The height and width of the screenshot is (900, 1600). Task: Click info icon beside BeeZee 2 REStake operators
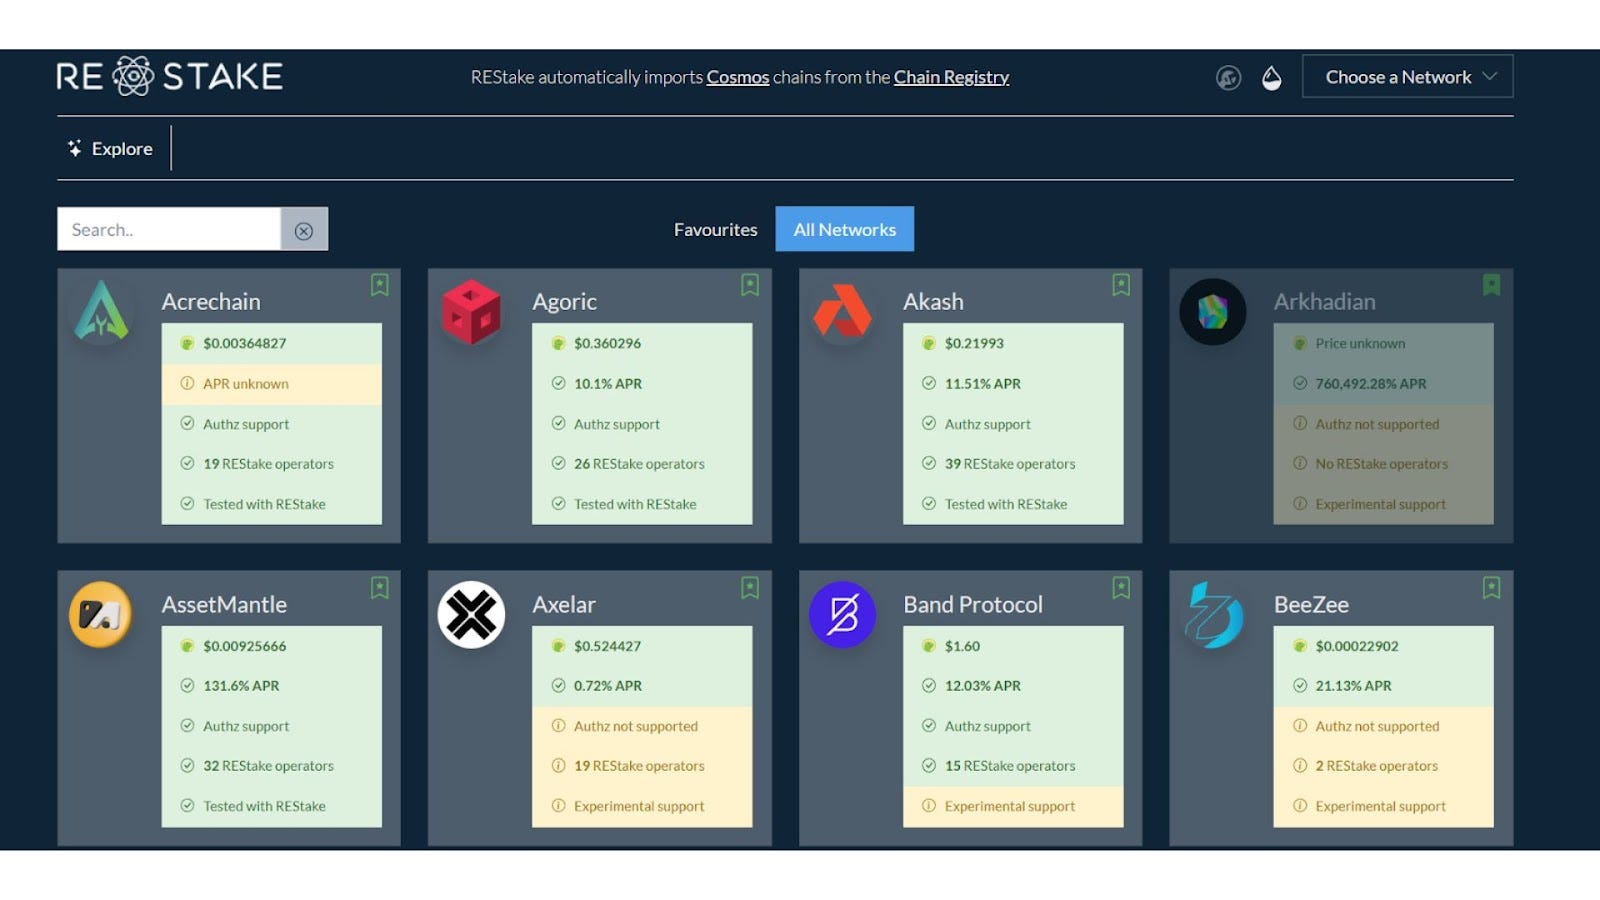point(1300,766)
